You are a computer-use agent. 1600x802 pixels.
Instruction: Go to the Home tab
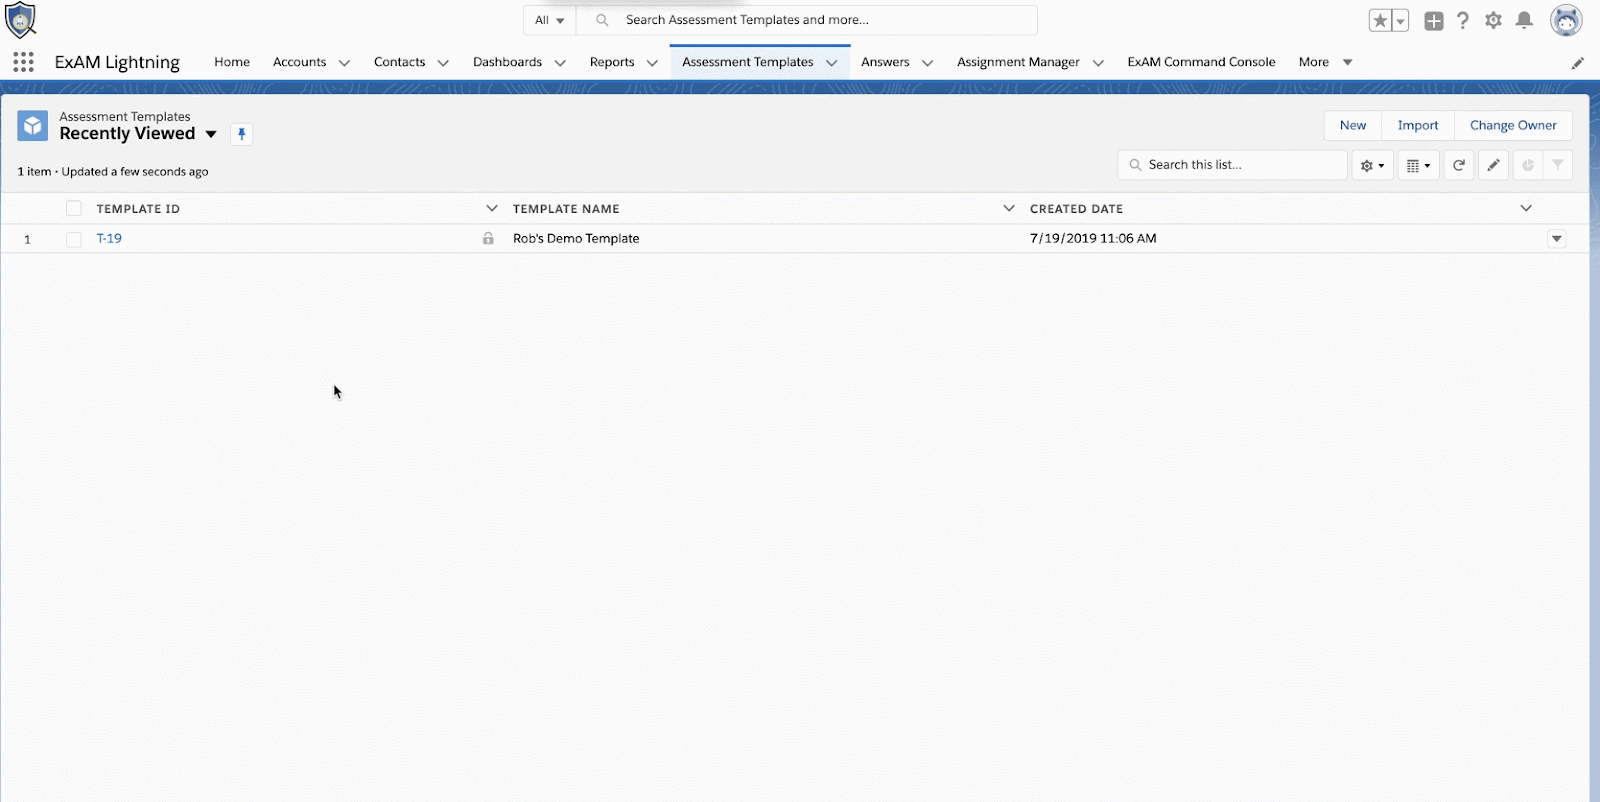232,62
